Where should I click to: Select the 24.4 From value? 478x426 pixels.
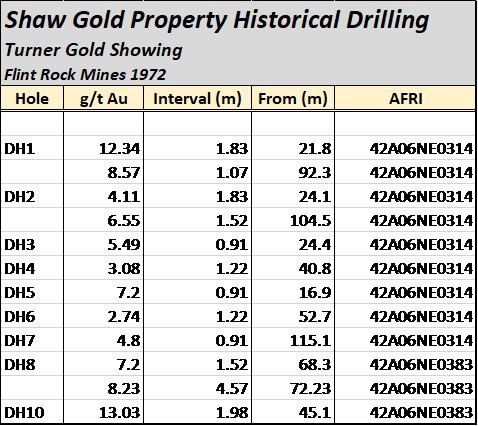315,245
